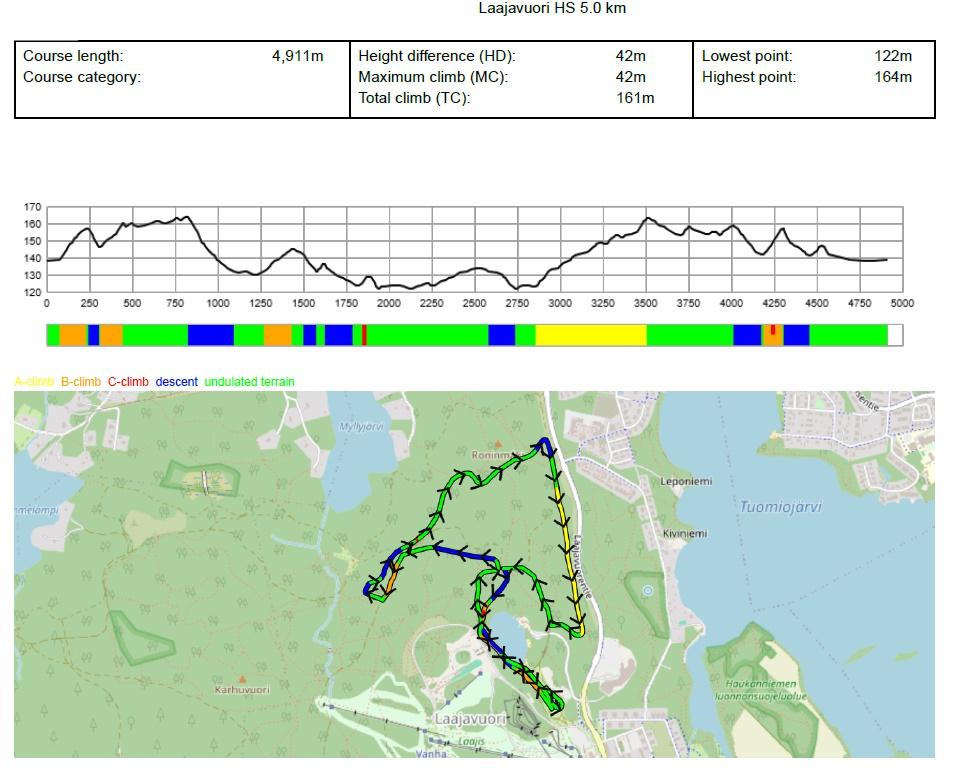Click the 2500 distance axis label

(474, 303)
